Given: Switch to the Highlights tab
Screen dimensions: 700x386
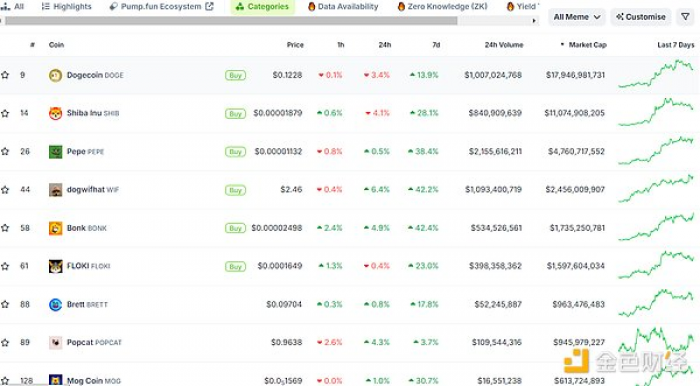Looking at the screenshot, I should pyautogui.click(x=66, y=6).
